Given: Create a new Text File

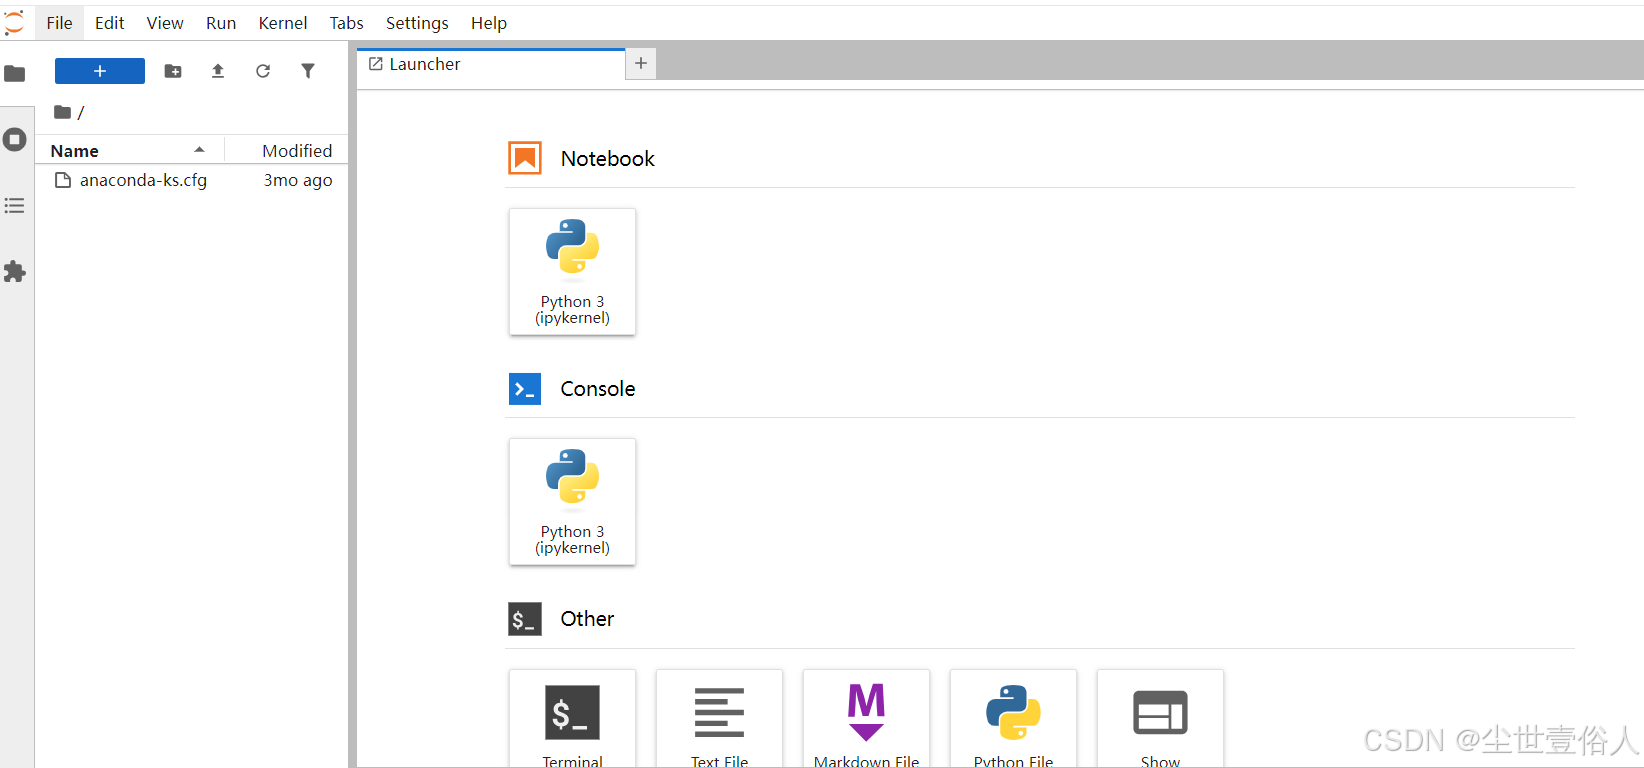Looking at the screenshot, I should pyautogui.click(x=719, y=719).
